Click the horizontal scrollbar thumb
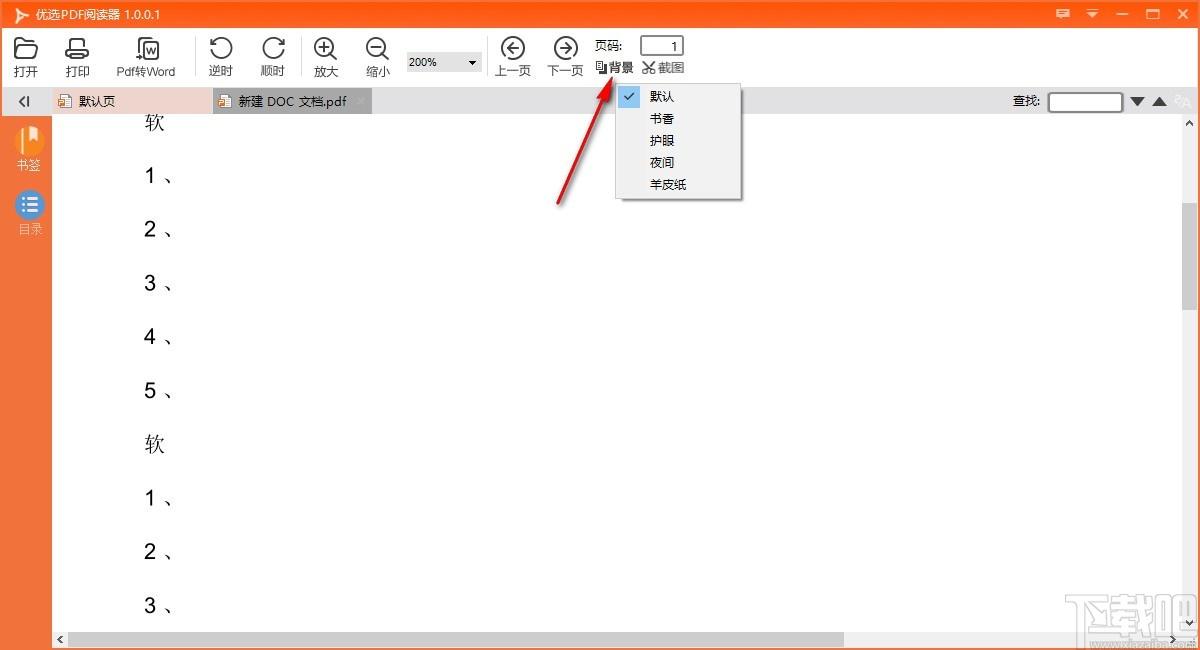Image resolution: width=1200 pixels, height=650 pixels. click(x=456, y=639)
